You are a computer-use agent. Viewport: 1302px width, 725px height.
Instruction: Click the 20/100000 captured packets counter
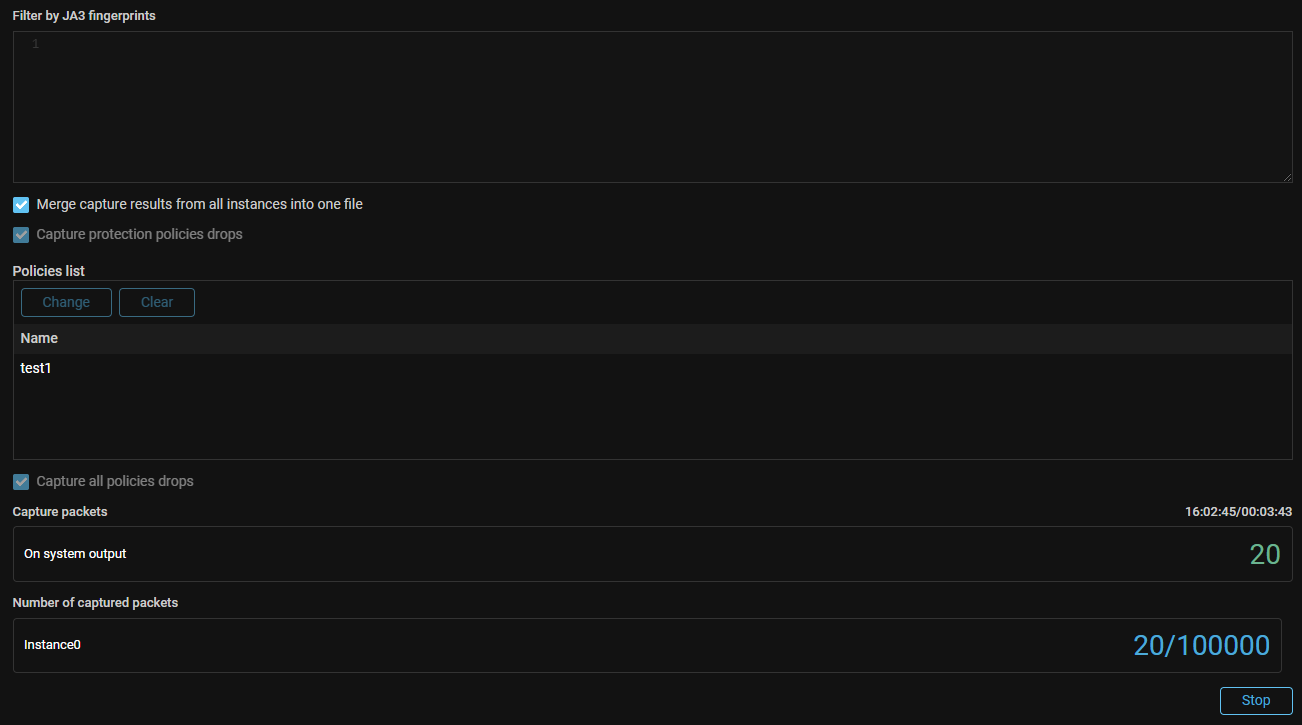coord(1201,645)
